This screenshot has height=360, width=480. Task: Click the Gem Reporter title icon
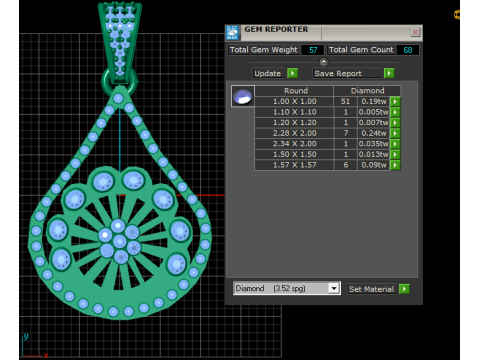[x=232, y=33]
